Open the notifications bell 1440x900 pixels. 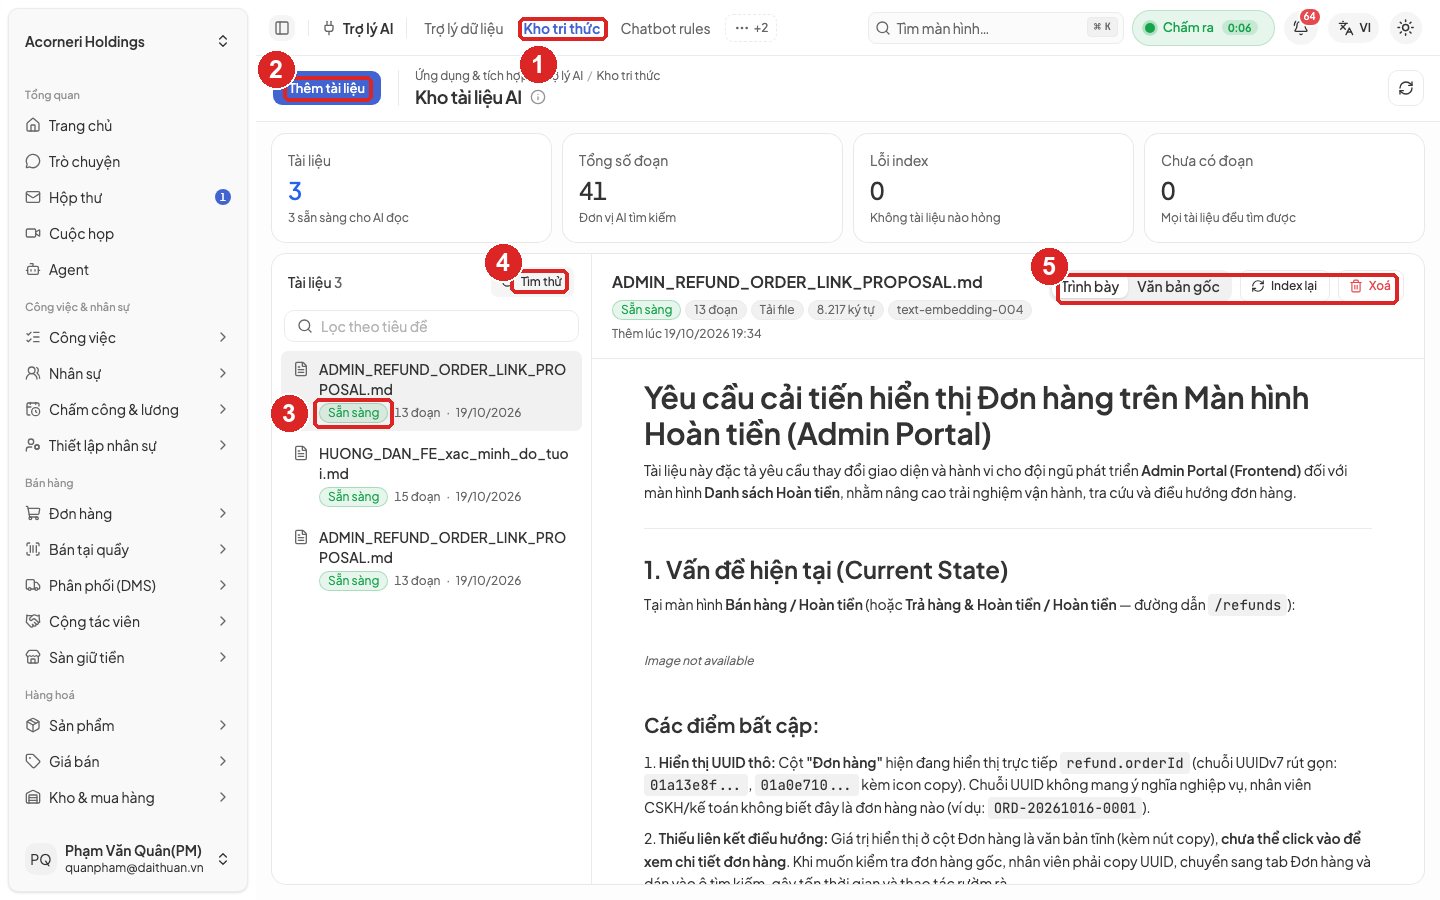click(1301, 28)
